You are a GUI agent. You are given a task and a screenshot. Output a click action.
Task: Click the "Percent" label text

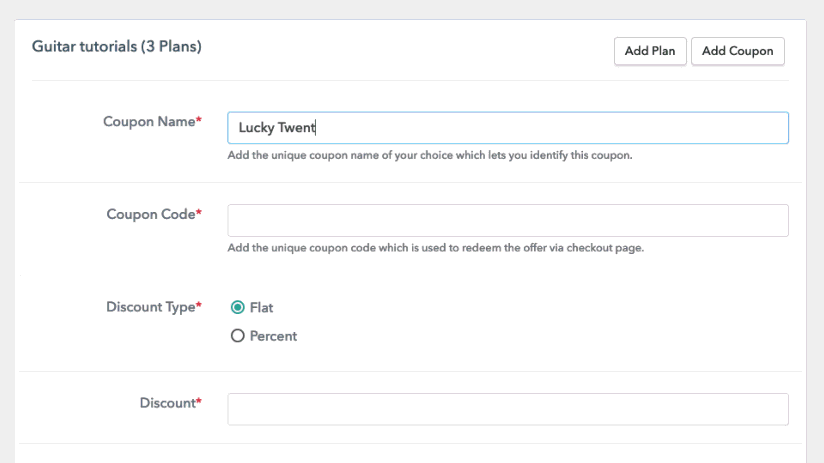click(273, 336)
